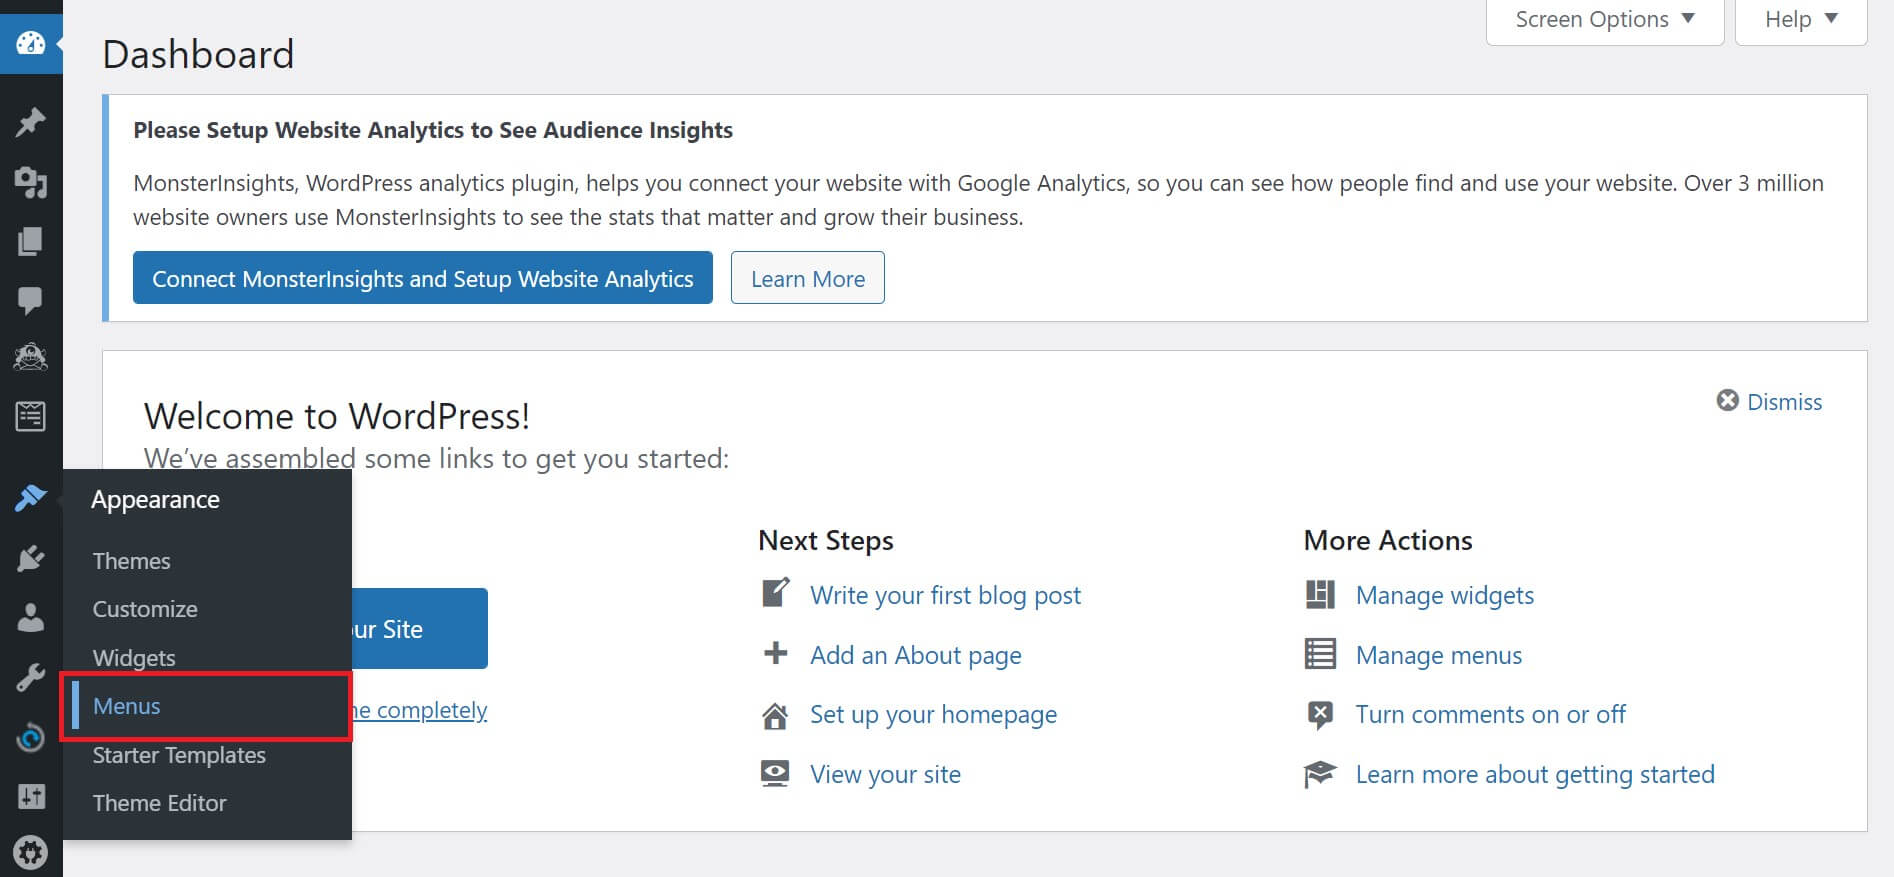The height and width of the screenshot is (877, 1894).
Task: Open Menus in the Appearance submenu
Action: point(127,706)
